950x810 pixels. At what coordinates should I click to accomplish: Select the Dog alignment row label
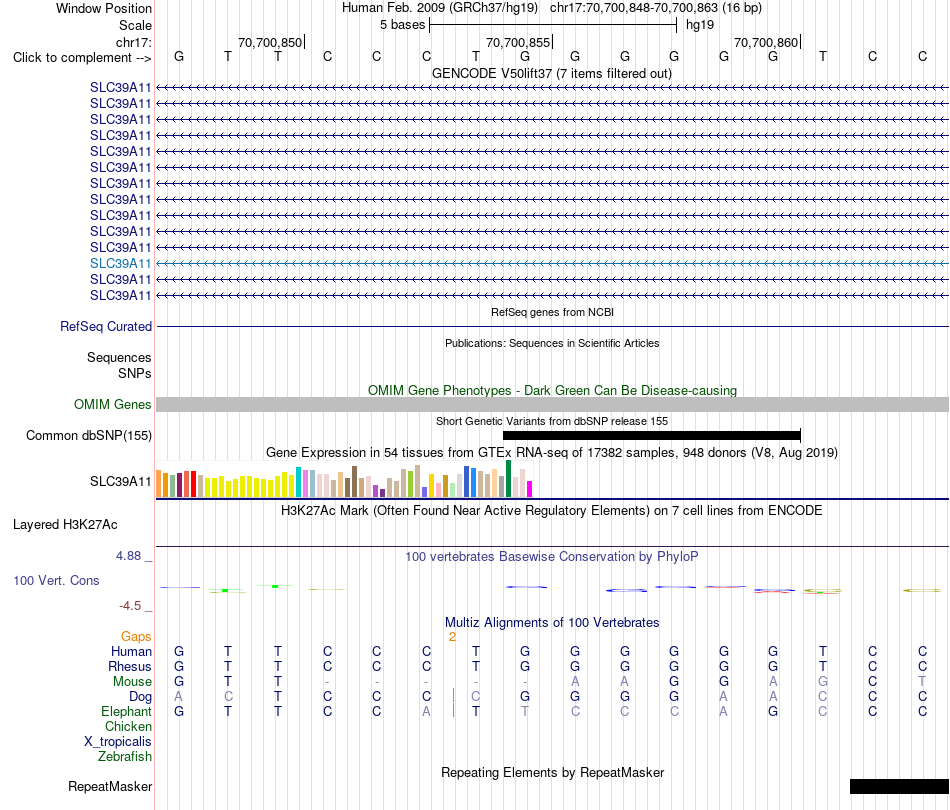click(x=141, y=697)
